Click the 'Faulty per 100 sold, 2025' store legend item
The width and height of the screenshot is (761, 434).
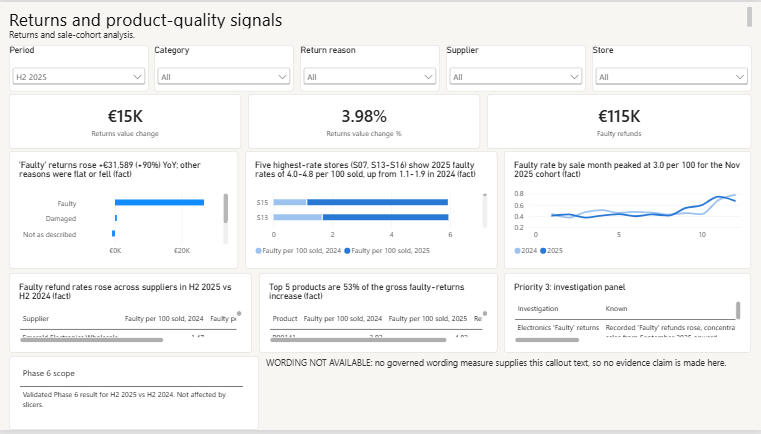(x=387, y=251)
